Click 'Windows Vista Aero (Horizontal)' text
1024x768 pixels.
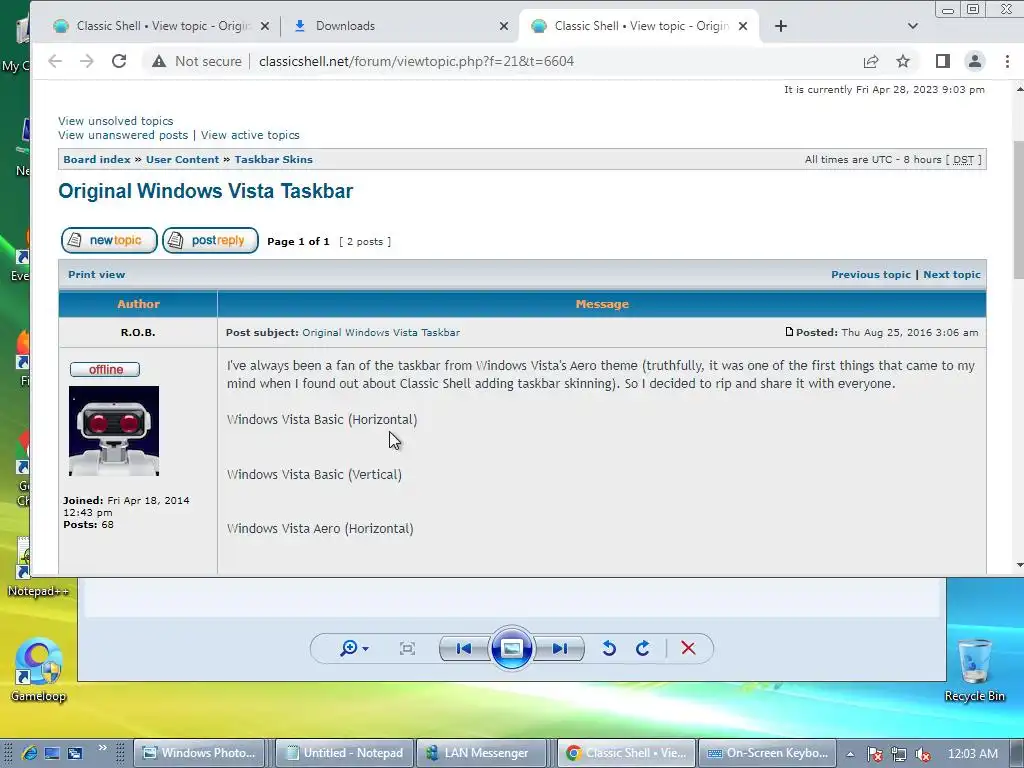(320, 528)
